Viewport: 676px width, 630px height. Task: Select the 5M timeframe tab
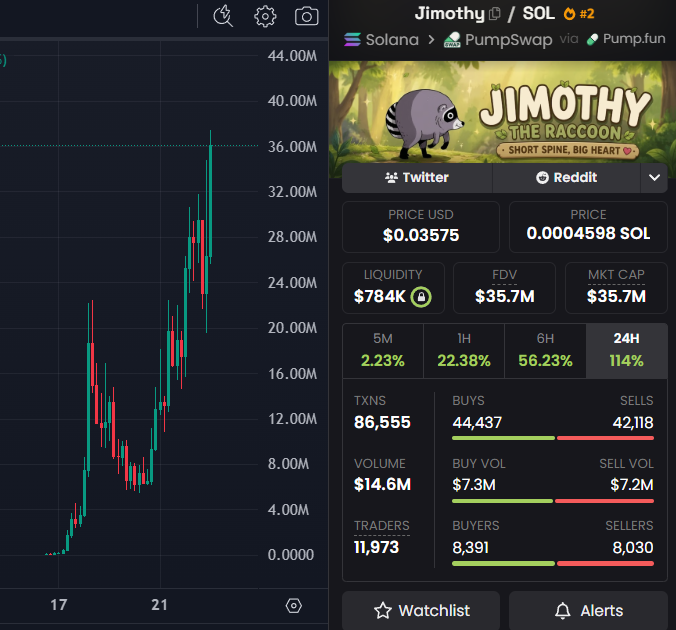click(x=383, y=351)
